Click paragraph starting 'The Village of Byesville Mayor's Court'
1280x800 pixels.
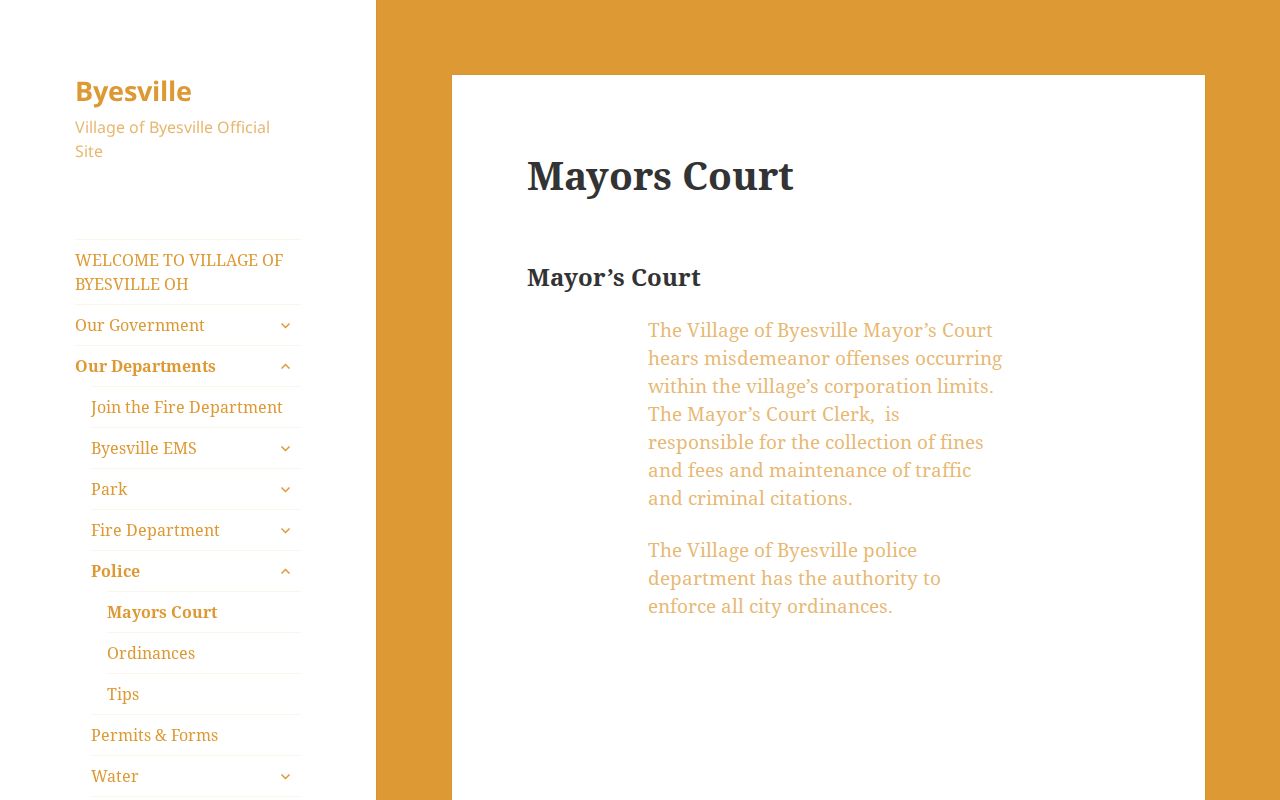tap(825, 414)
